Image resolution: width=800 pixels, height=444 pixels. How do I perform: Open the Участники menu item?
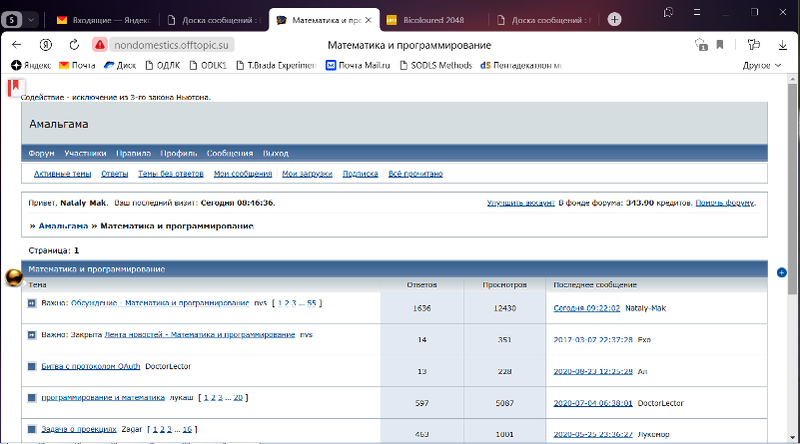tap(85, 153)
